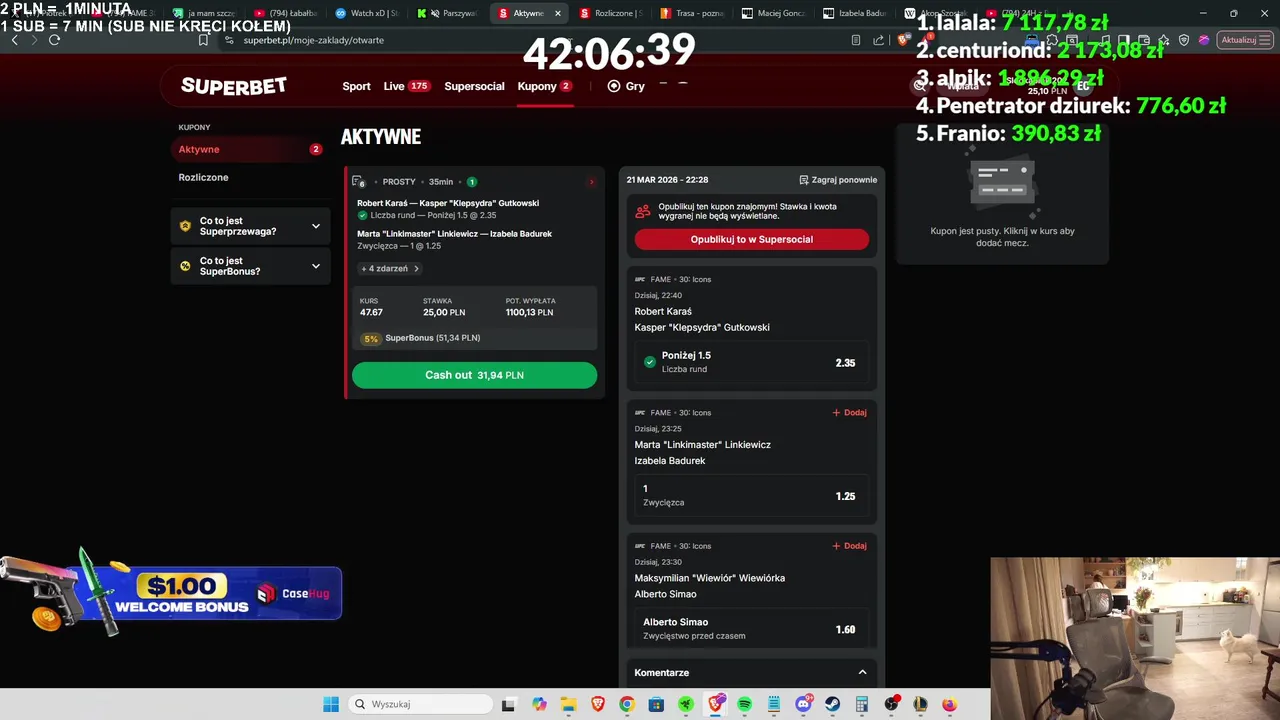This screenshot has width=1280, height=720.
Task: Go to Supersocial
Action: point(474,86)
